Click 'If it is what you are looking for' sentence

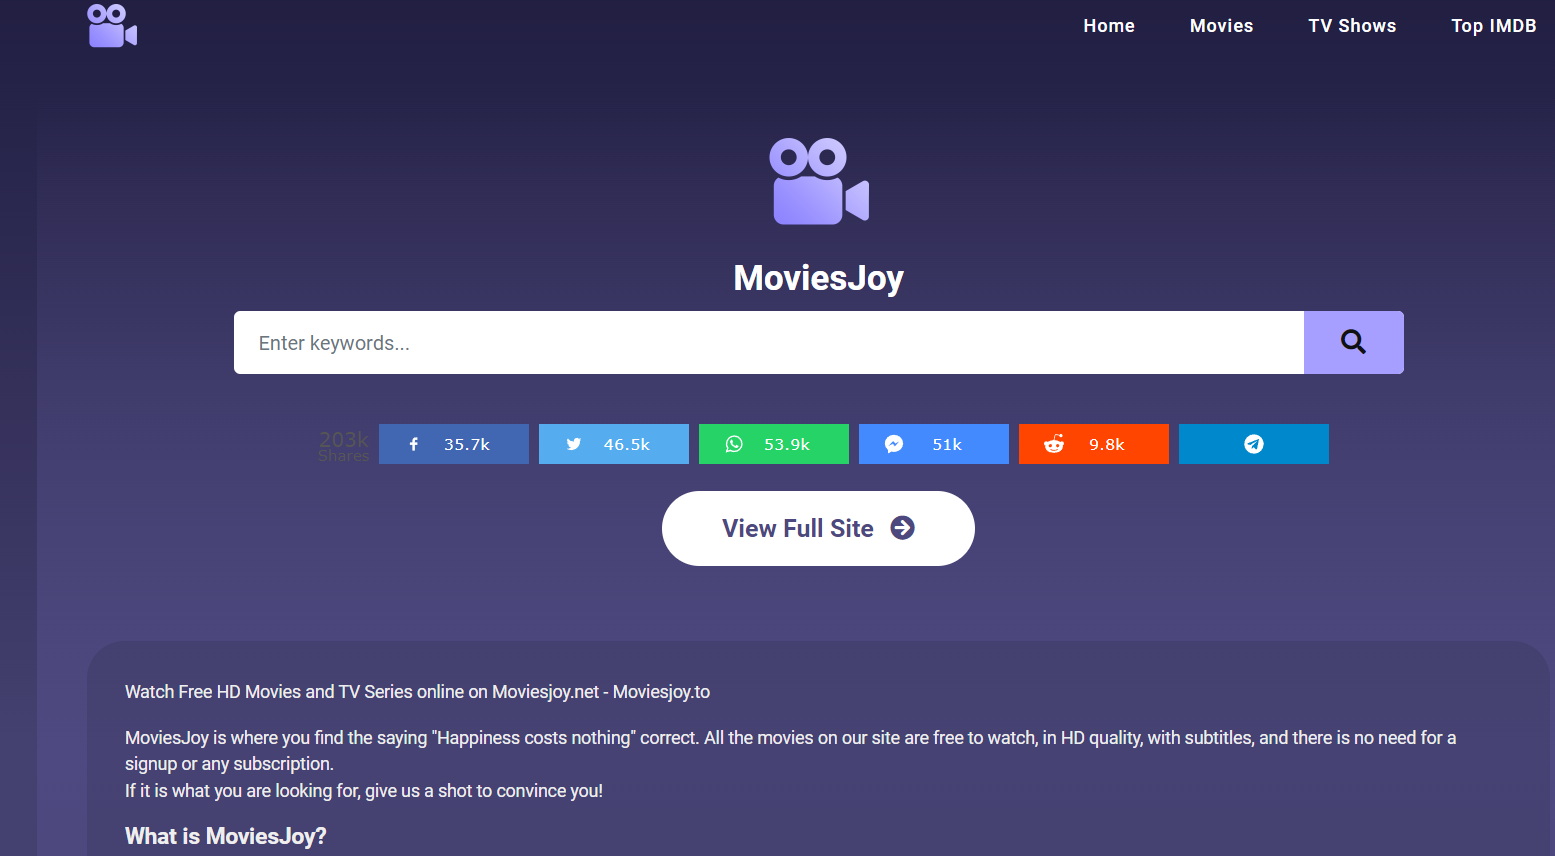point(364,791)
